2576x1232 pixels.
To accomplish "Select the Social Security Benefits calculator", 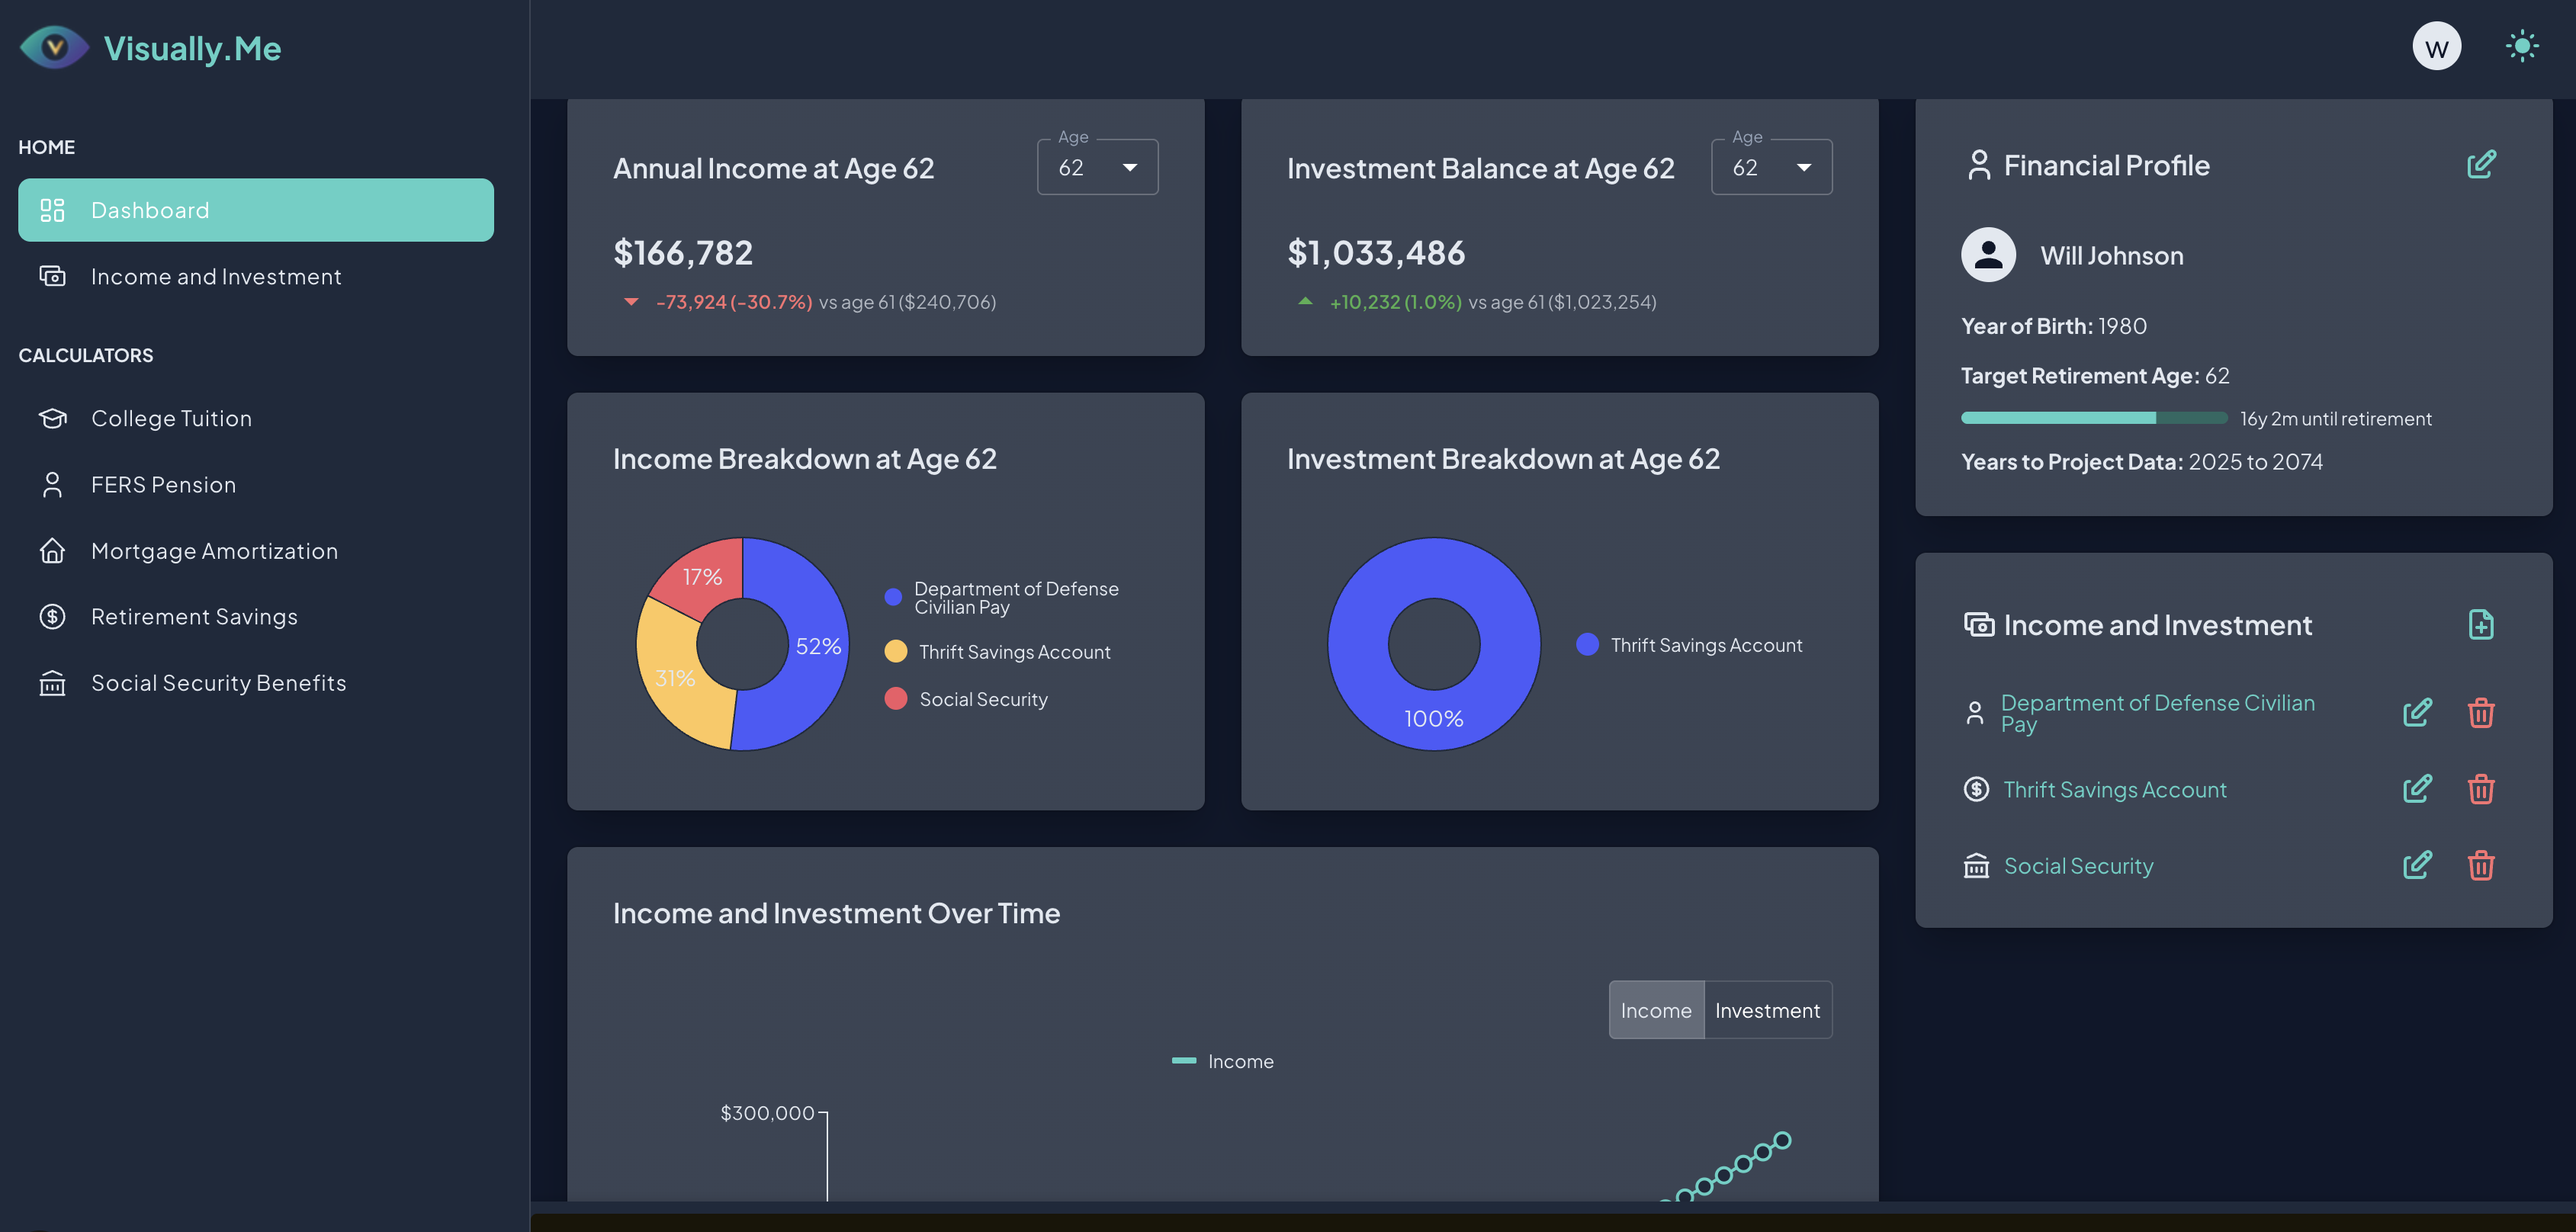I will coord(217,683).
